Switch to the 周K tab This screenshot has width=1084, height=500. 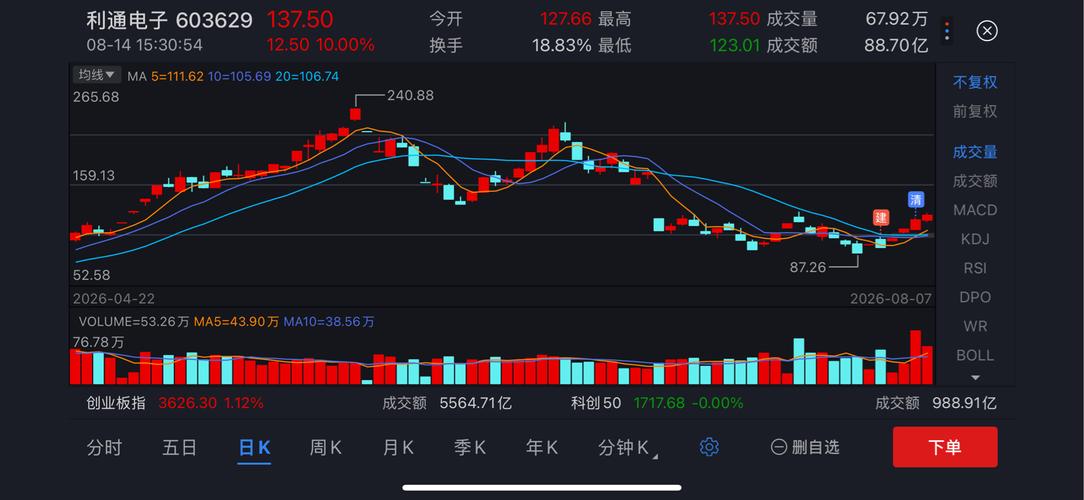coord(326,447)
